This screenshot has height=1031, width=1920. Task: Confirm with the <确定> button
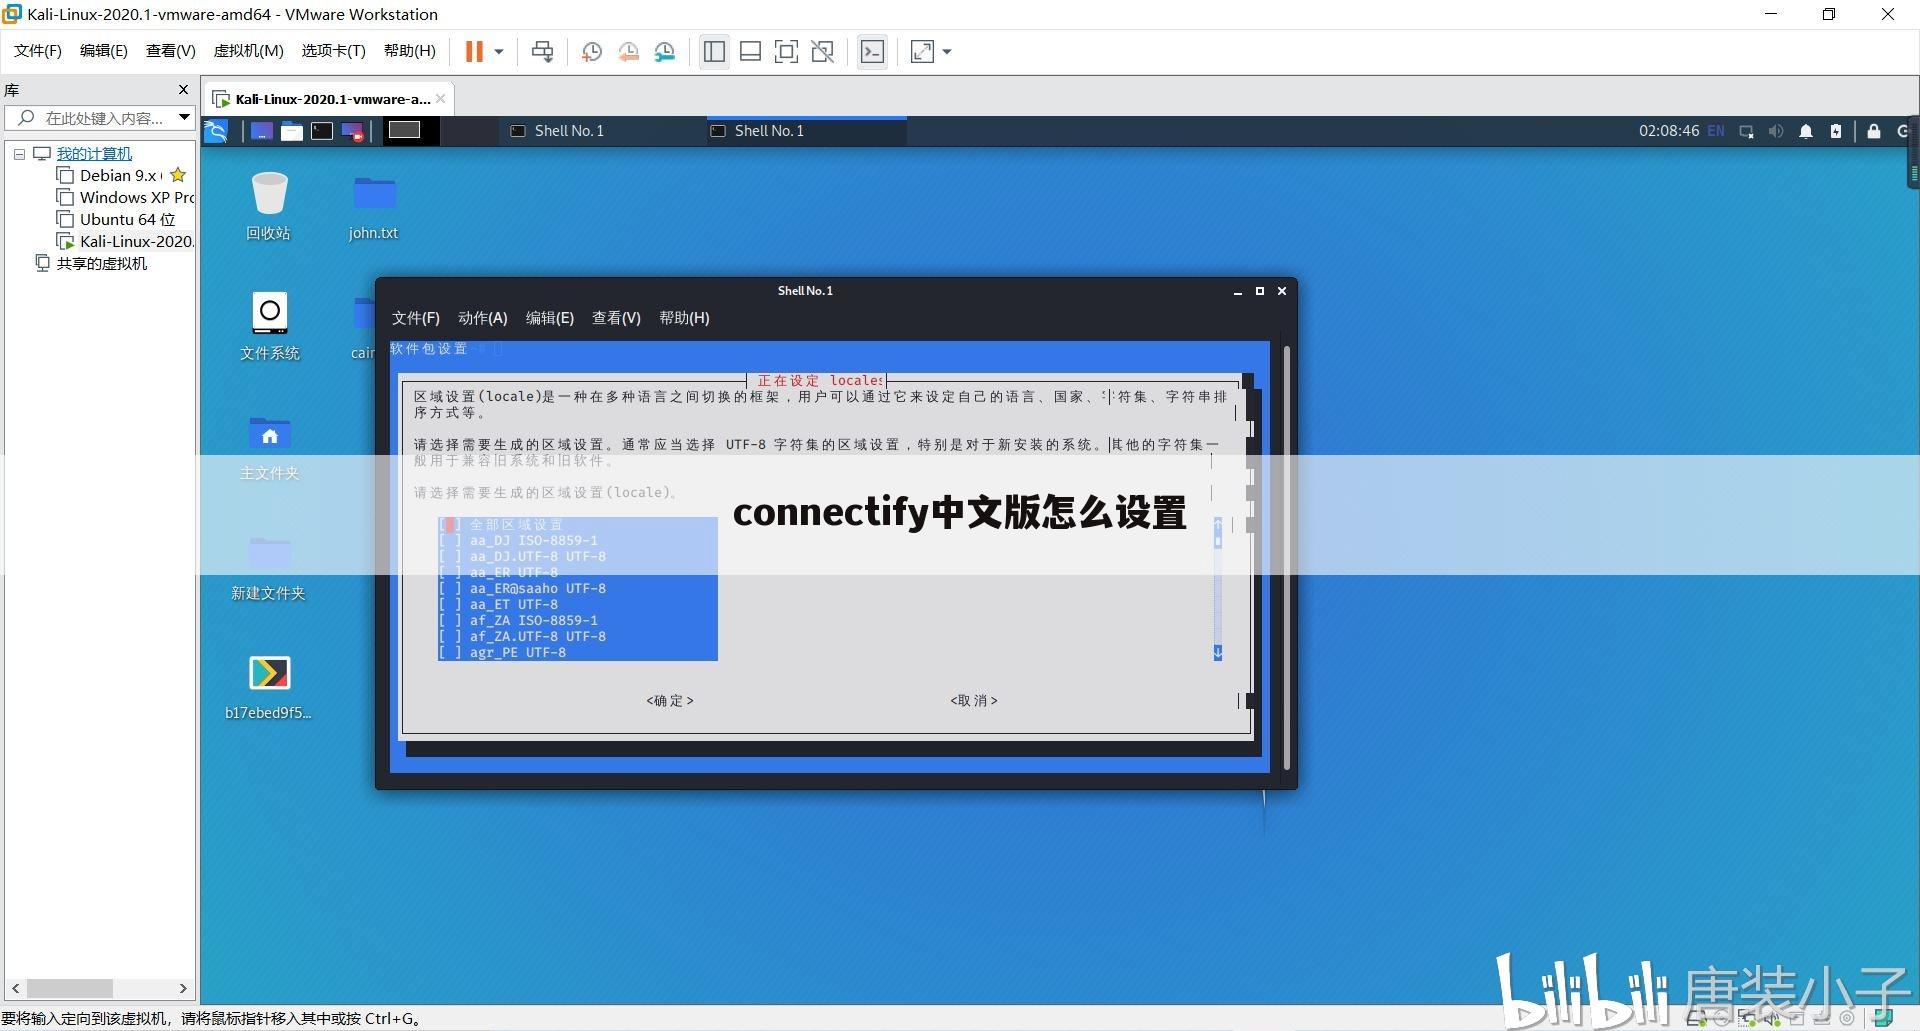tap(670, 700)
